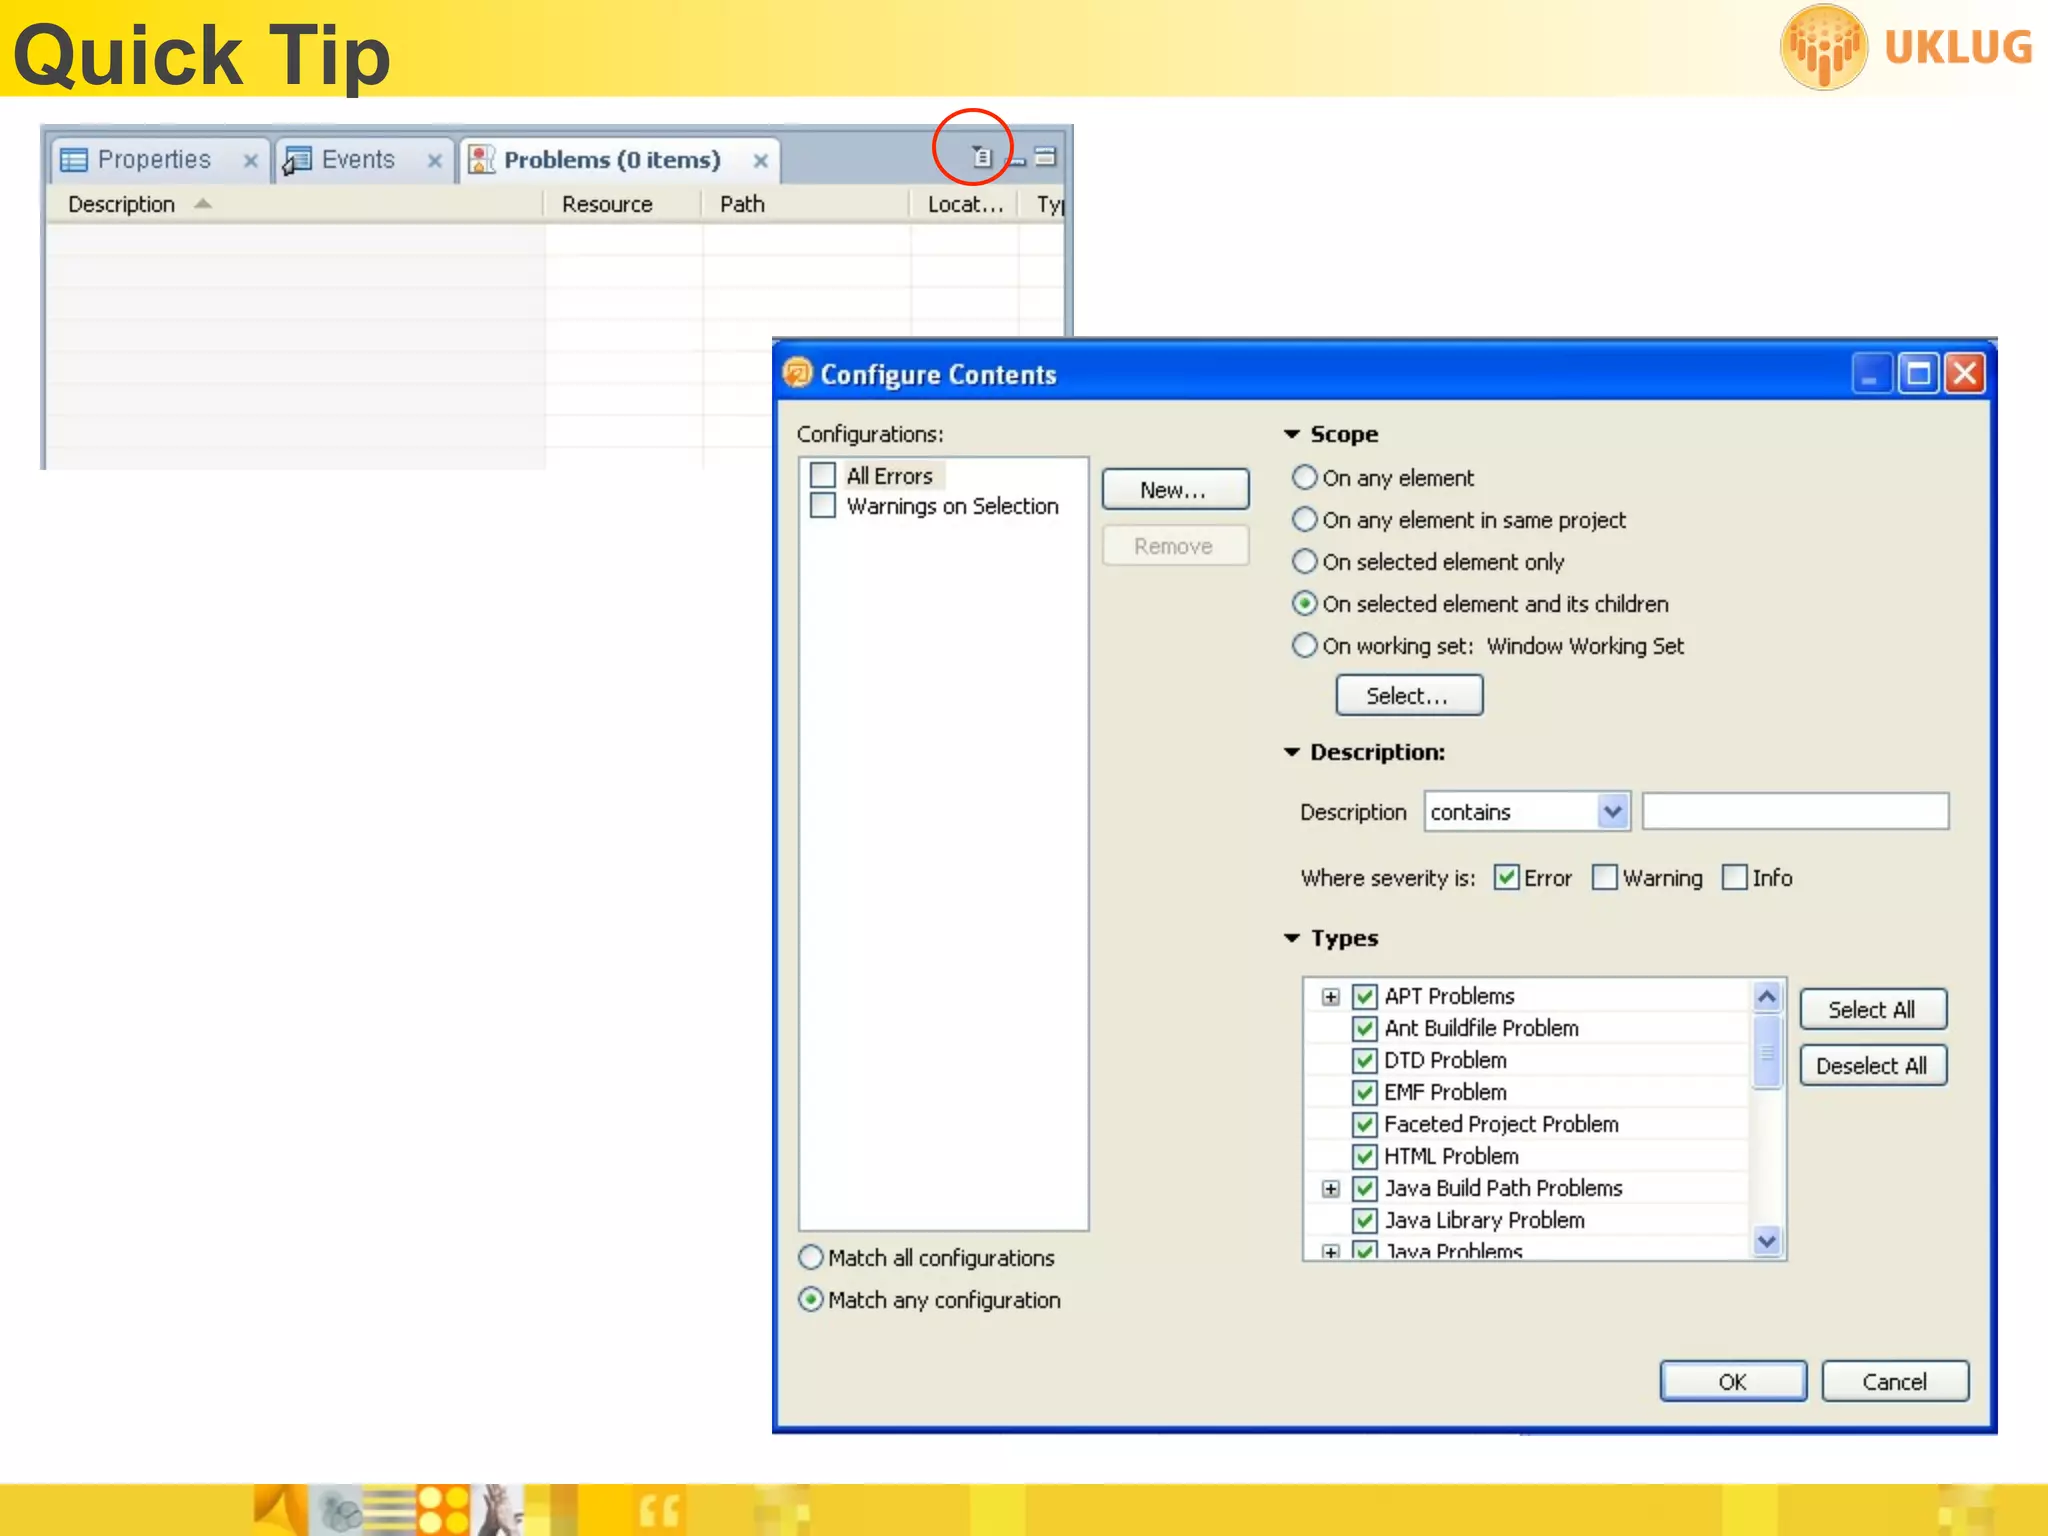Collapse the Scope section triangle
Image resolution: width=2048 pixels, height=1536 pixels.
click(1292, 434)
